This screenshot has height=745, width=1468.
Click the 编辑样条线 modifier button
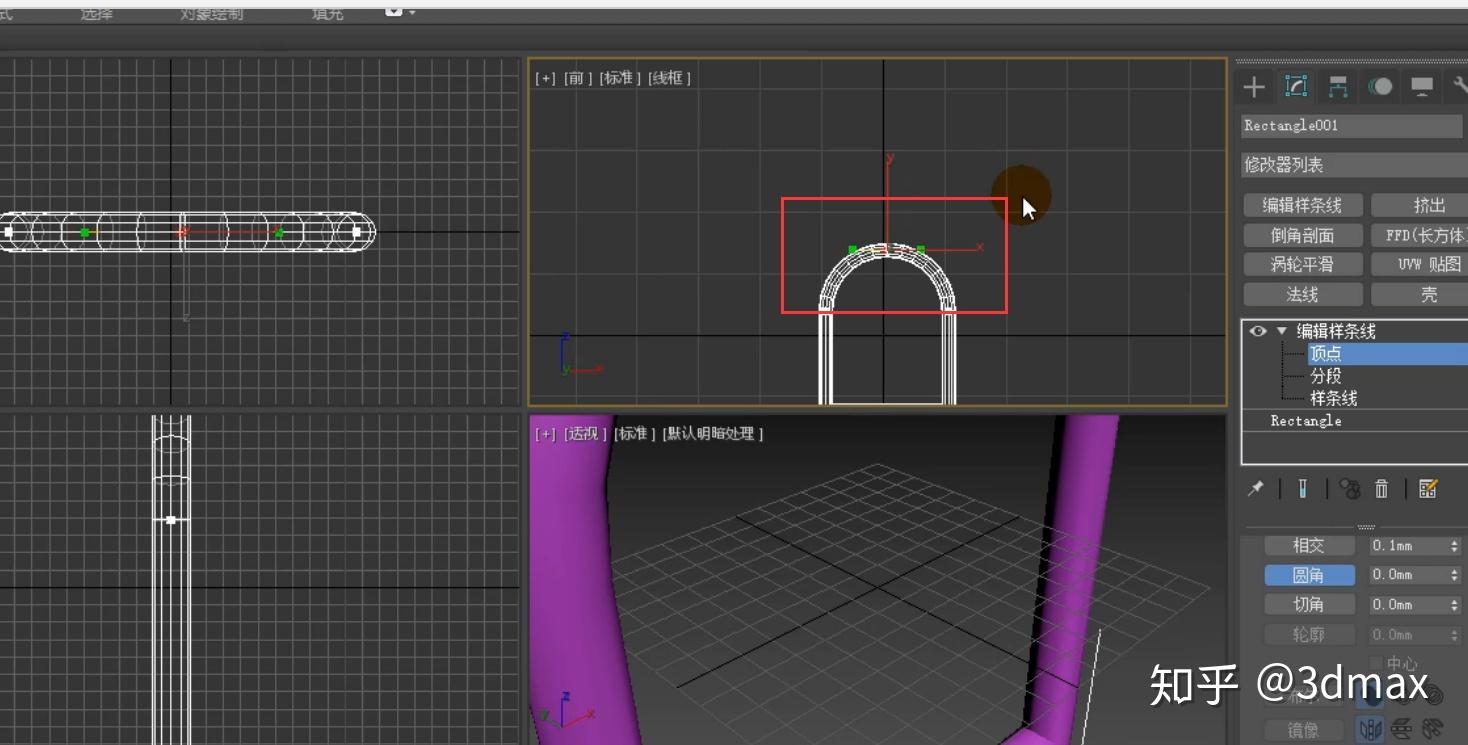pos(1302,205)
